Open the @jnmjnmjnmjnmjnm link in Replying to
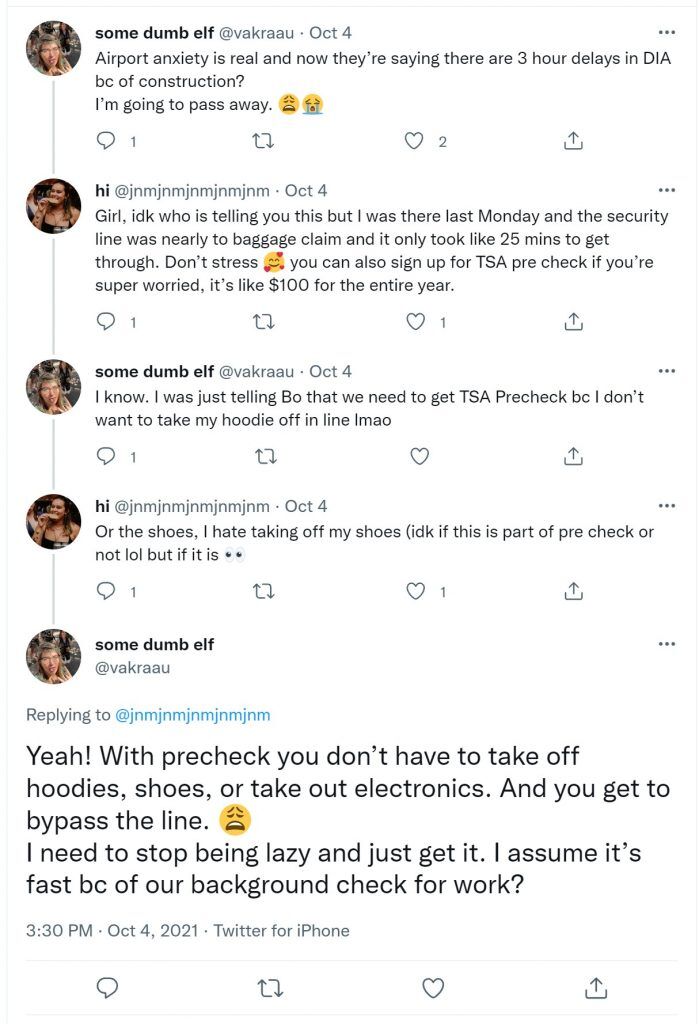This screenshot has width=699, height=1024. (x=193, y=715)
